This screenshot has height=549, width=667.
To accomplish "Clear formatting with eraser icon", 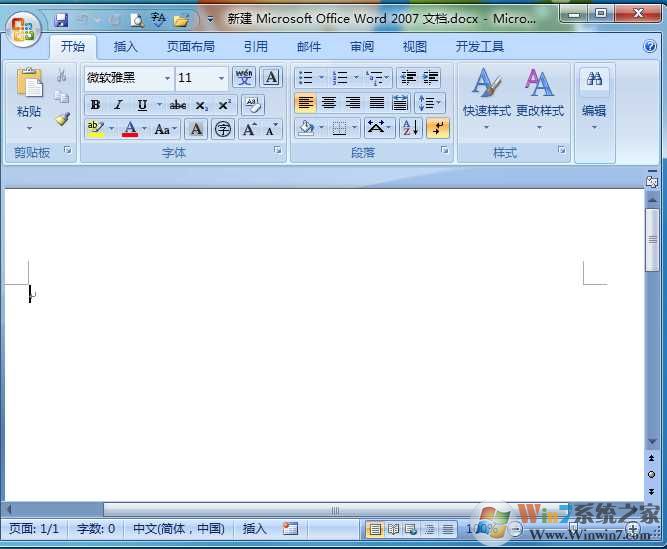I will point(253,105).
